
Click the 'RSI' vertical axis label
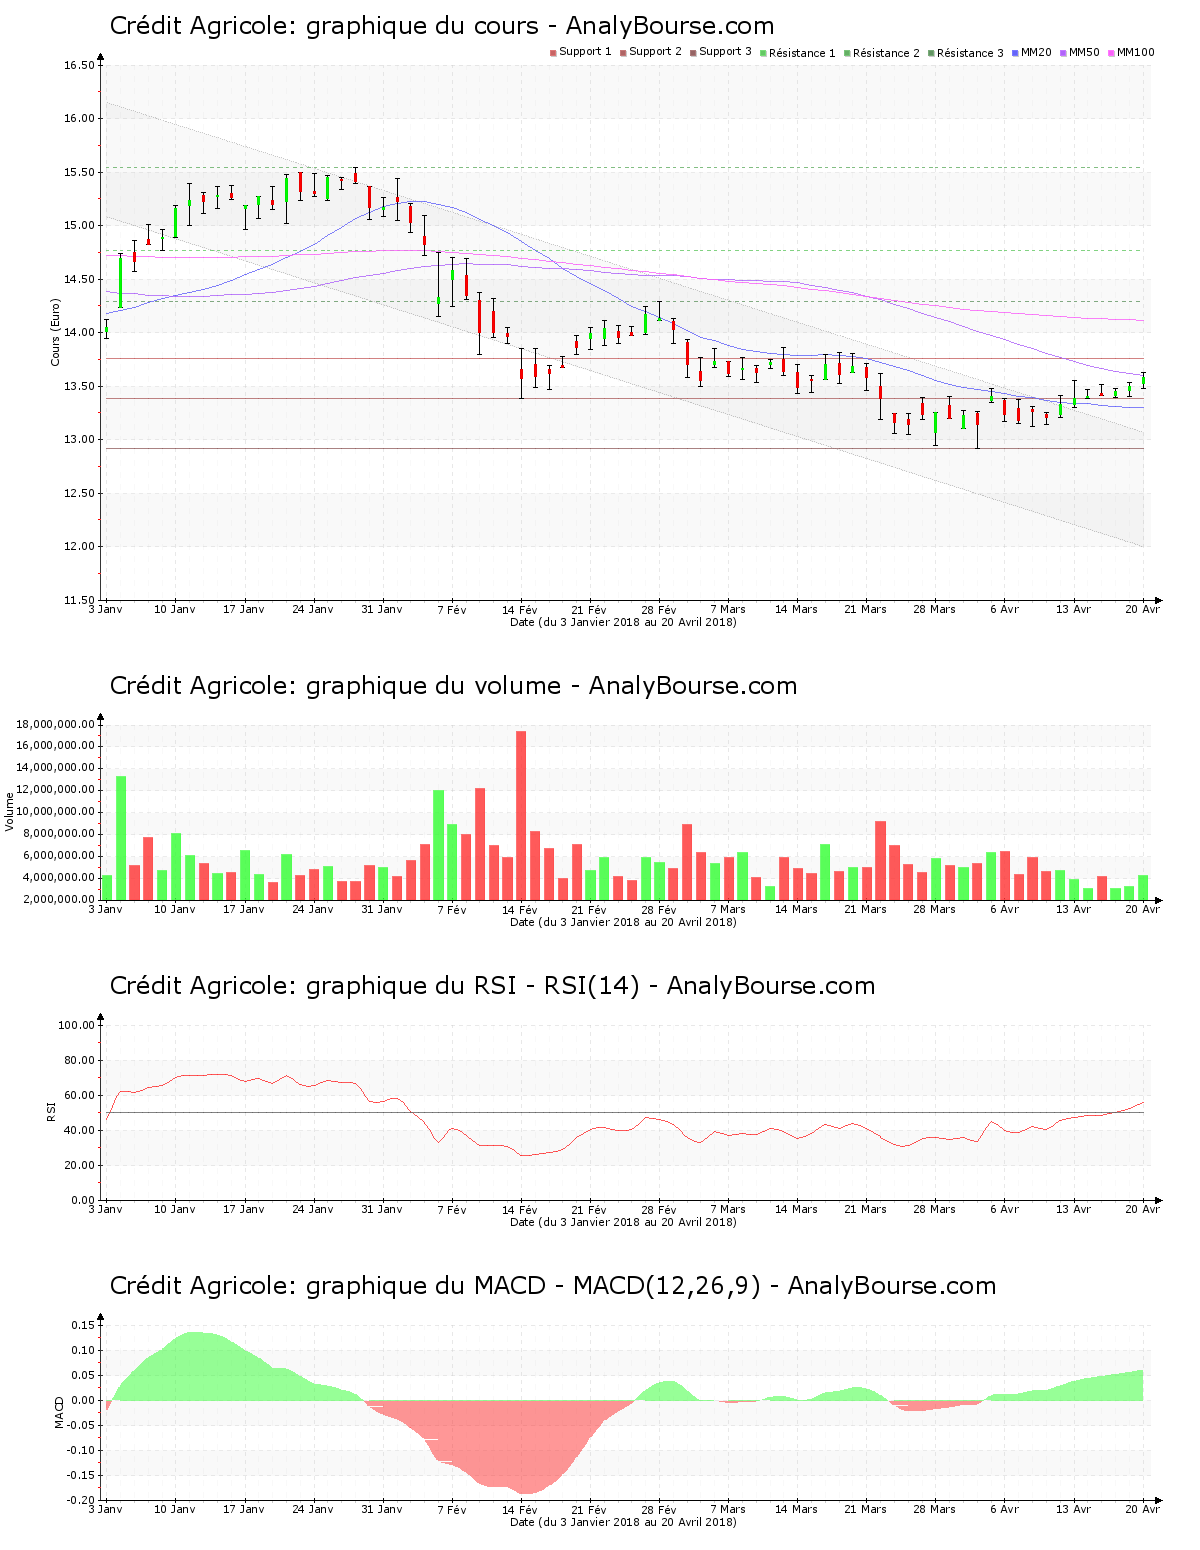51,1111
